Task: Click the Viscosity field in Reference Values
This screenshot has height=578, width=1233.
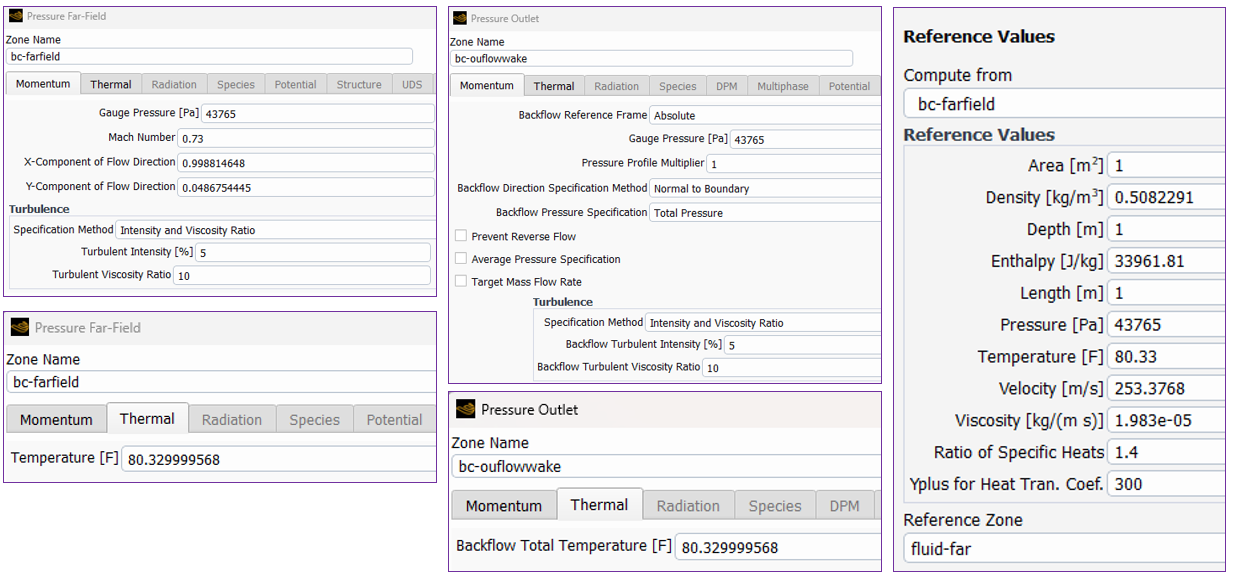Action: (x=1166, y=421)
